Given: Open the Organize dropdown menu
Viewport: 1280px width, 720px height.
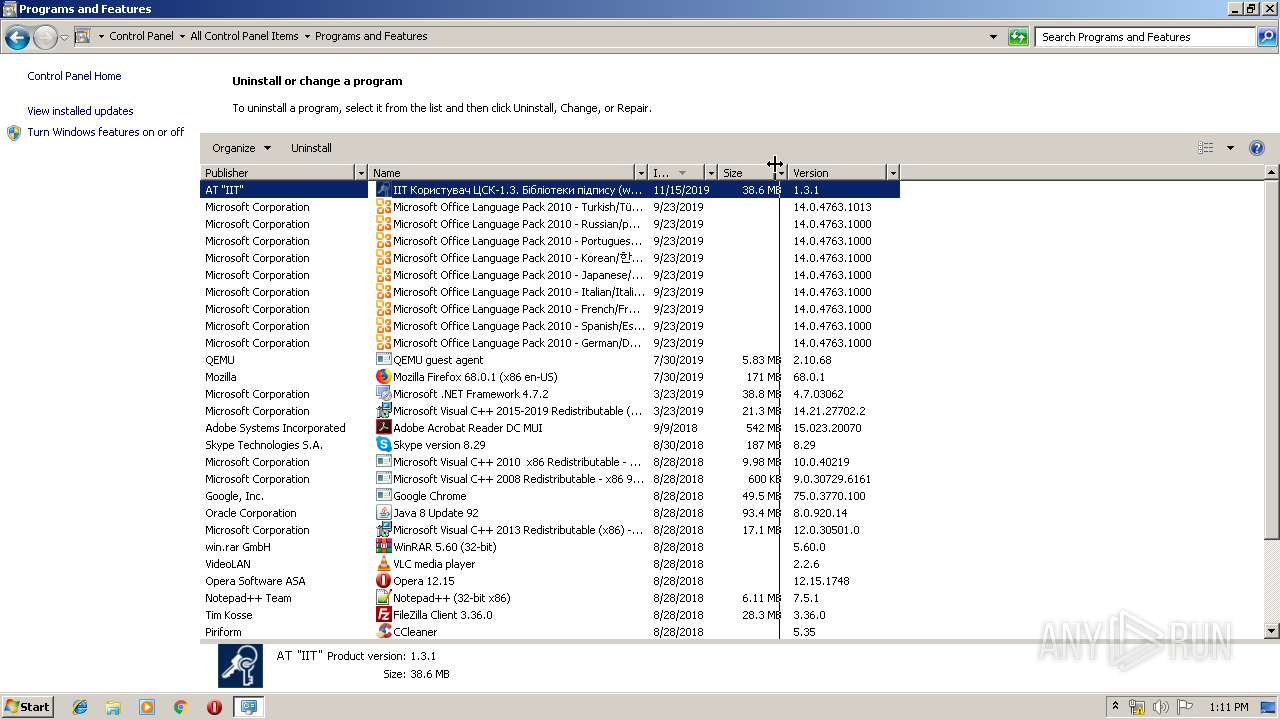Looking at the screenshot, I should point(241,148).
